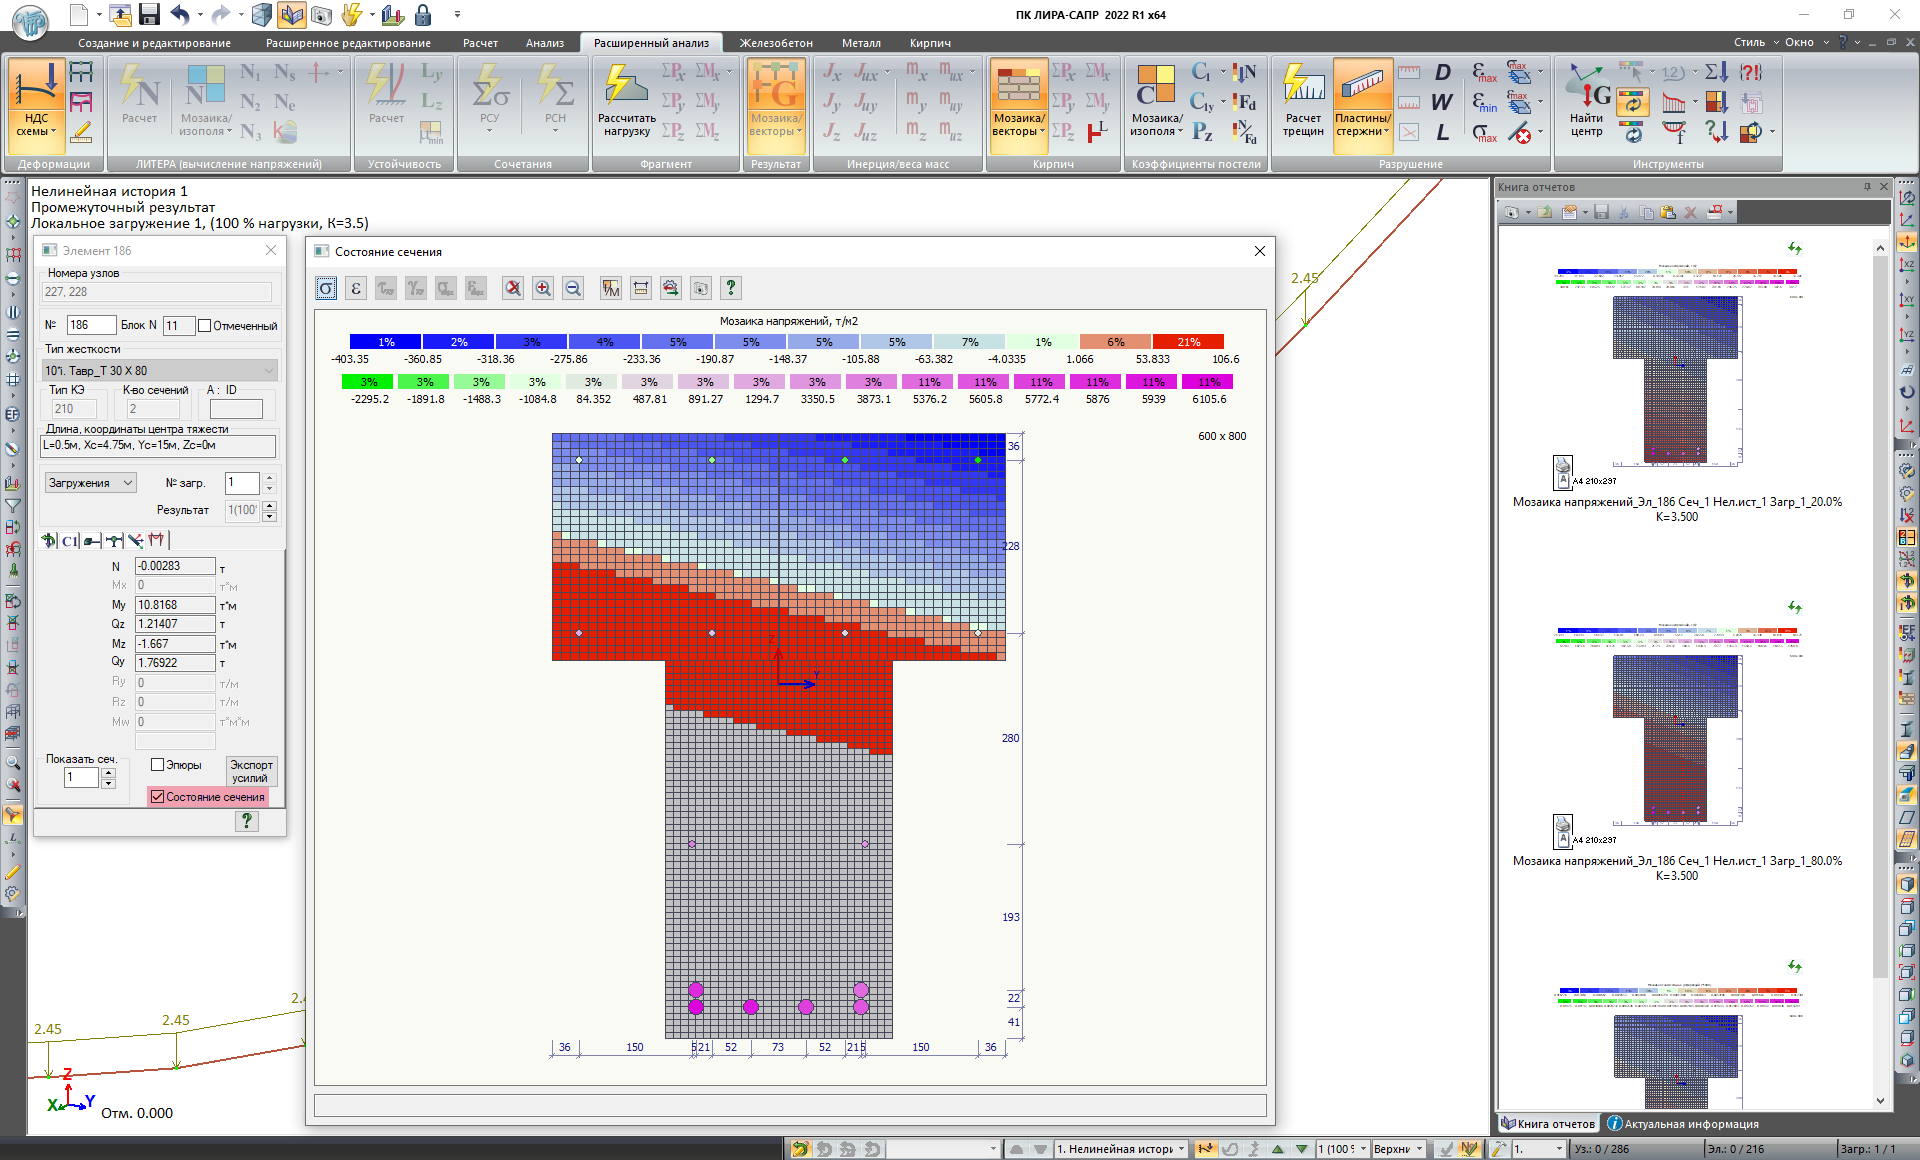Switch to the Железобетон ribbon tab
The height and width of the screenshot is (1160, 1920).
(x=776, y=43)
